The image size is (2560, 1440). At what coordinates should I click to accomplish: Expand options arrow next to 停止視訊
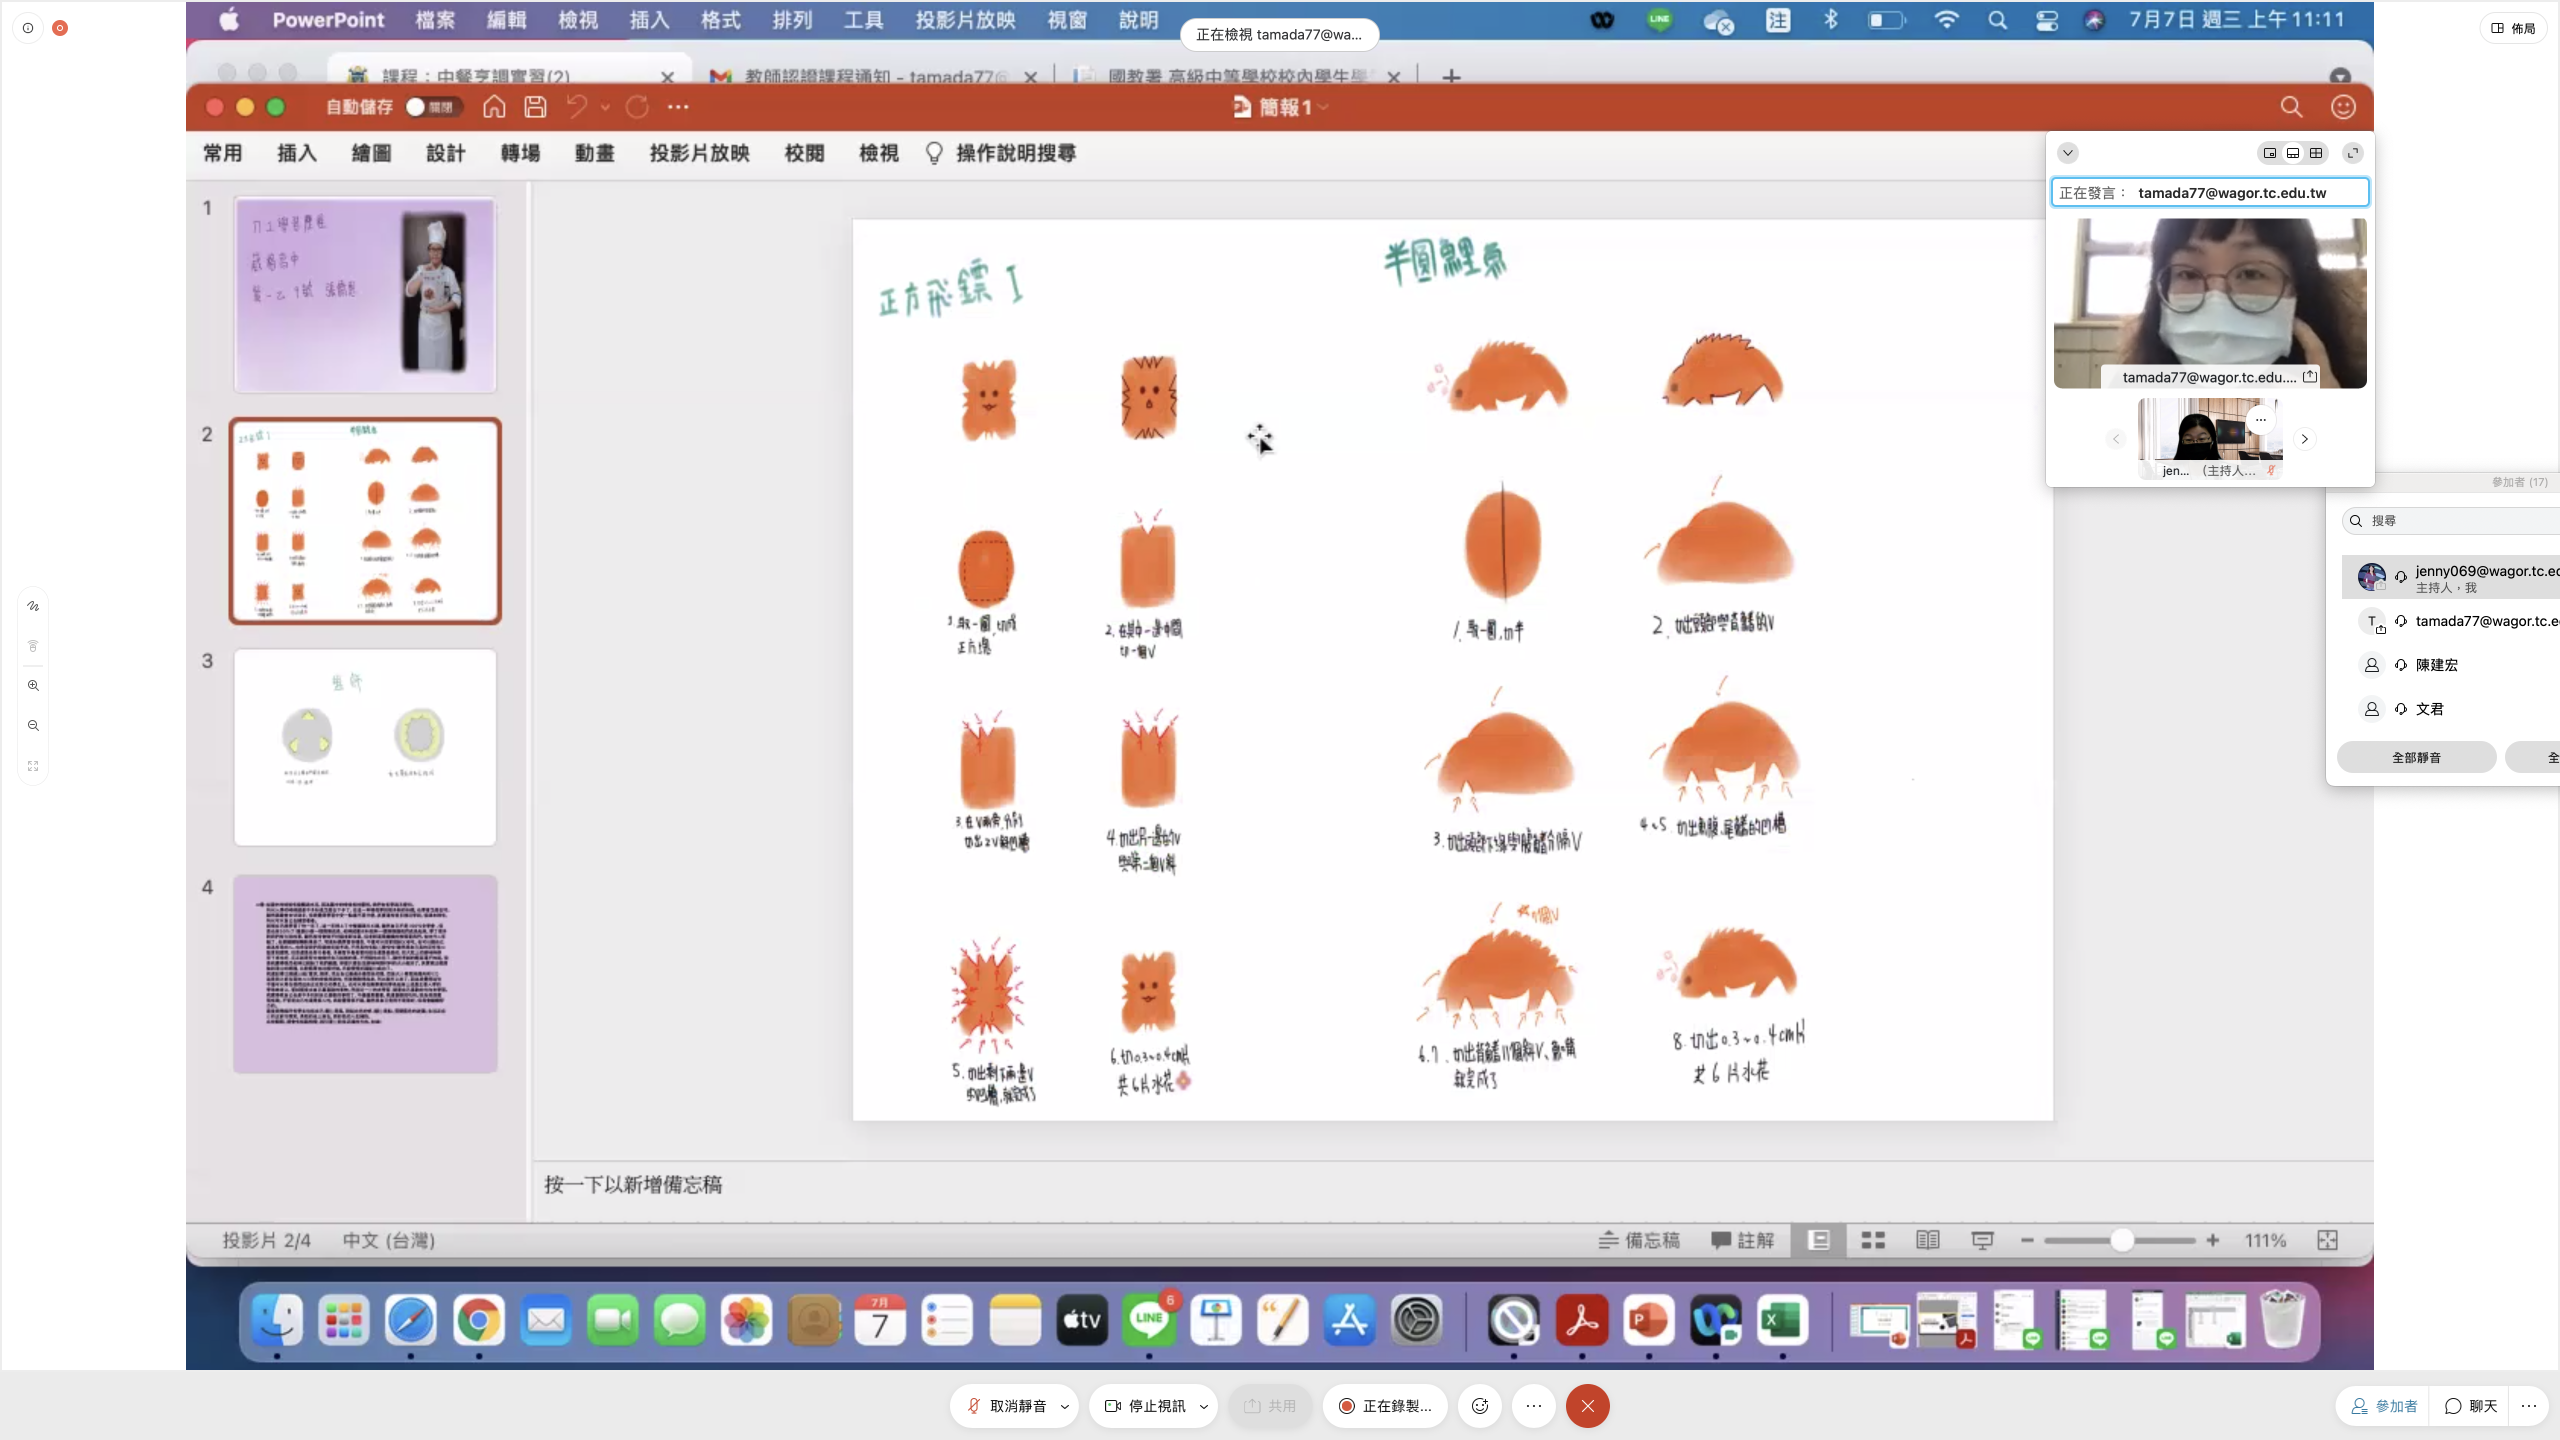(1204, 1406)
